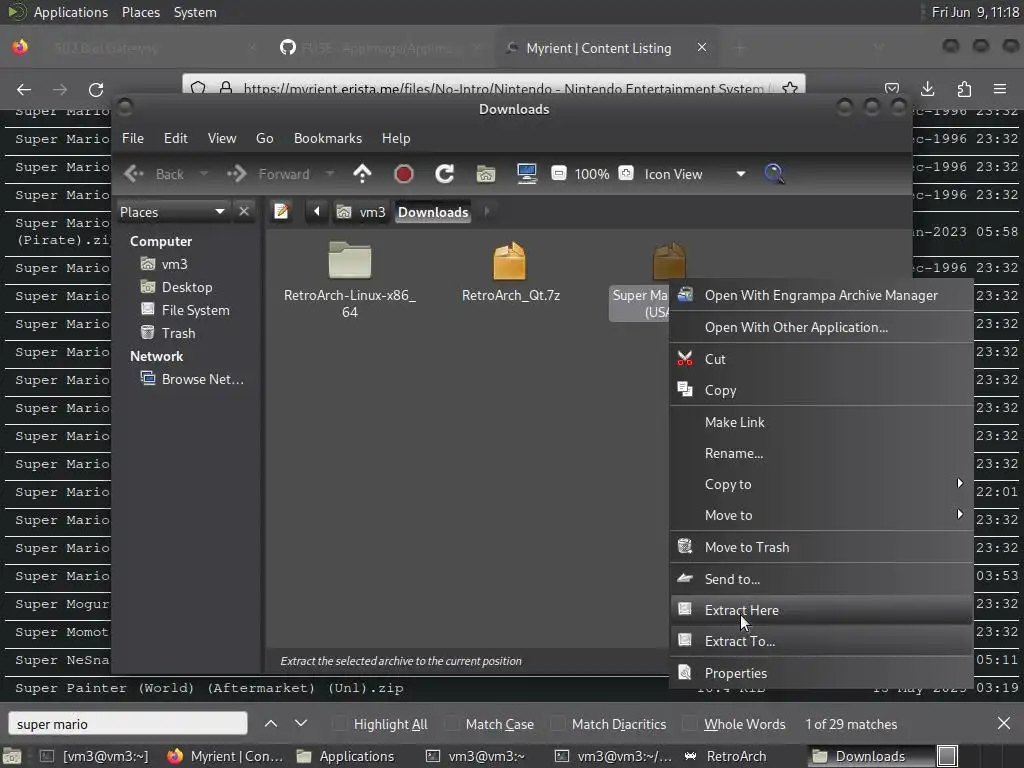Select vm3 in the path bar
The height and width of the screenshot is (768, 1024).
(x=361, y=212)
